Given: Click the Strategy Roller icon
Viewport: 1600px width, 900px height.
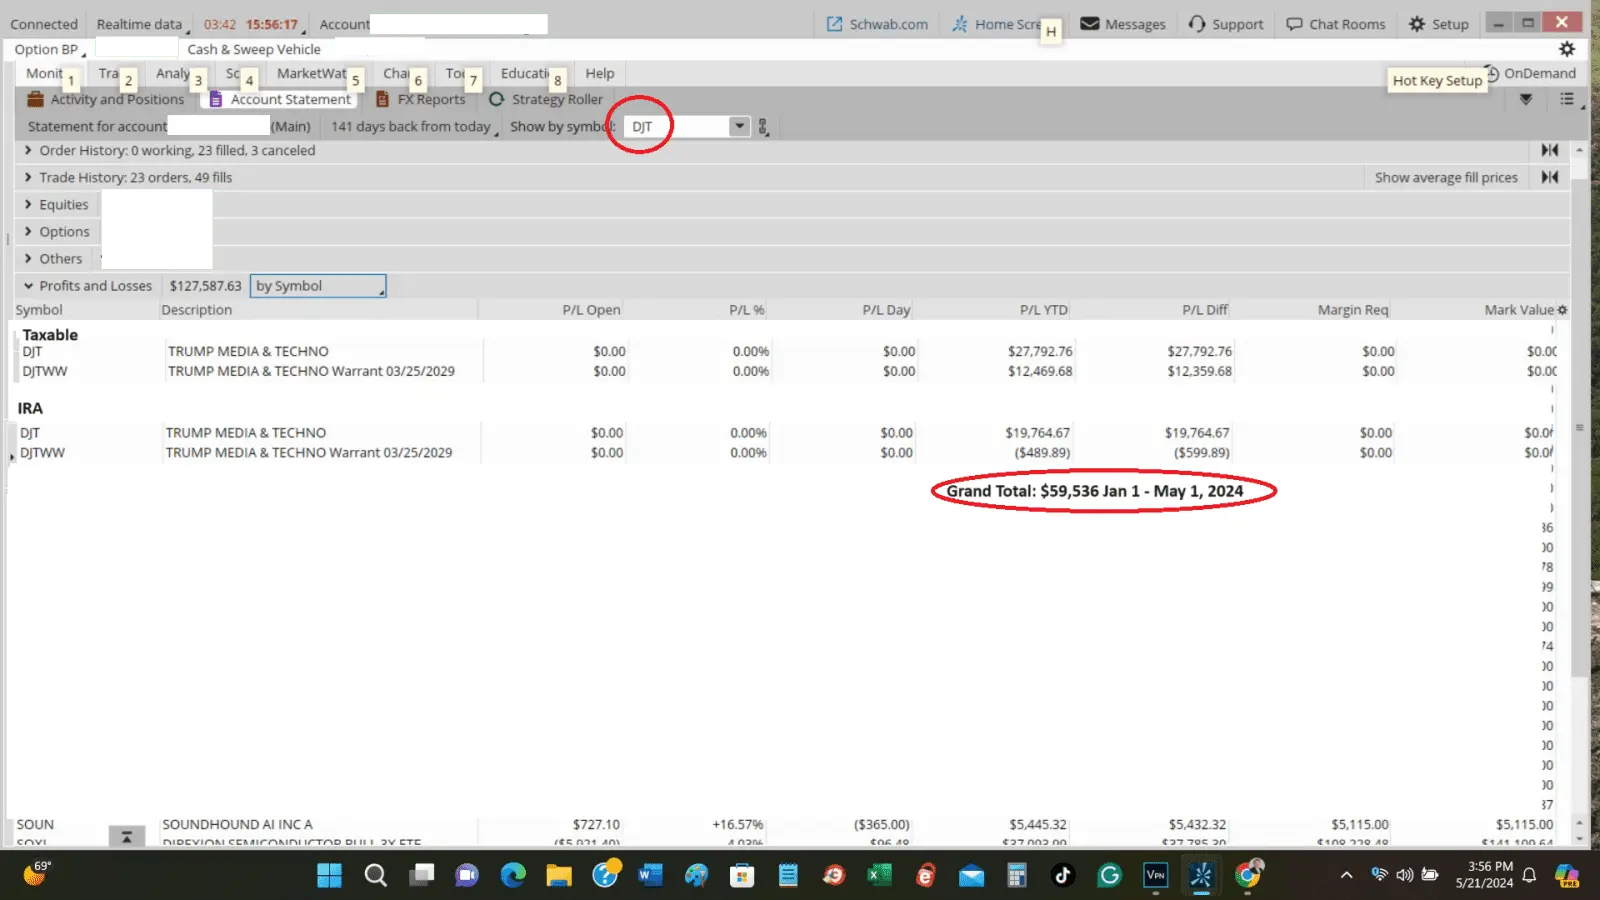Looking at the screenshot, I should tap(496, 99).
